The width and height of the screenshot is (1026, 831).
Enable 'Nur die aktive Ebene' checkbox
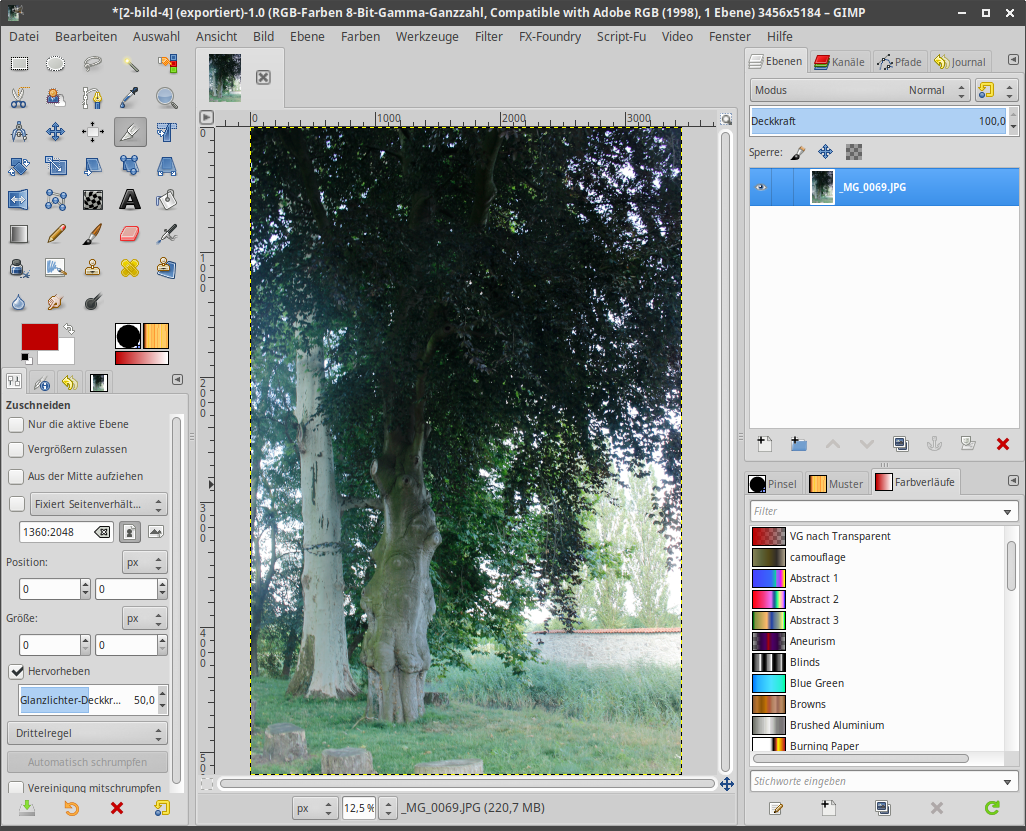pyautogui.click(x=17, y=424)
